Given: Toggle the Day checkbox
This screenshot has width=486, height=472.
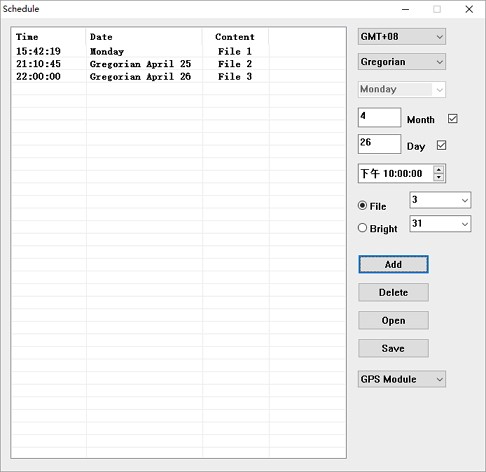Looking at the screenshot, I should 441,145.
